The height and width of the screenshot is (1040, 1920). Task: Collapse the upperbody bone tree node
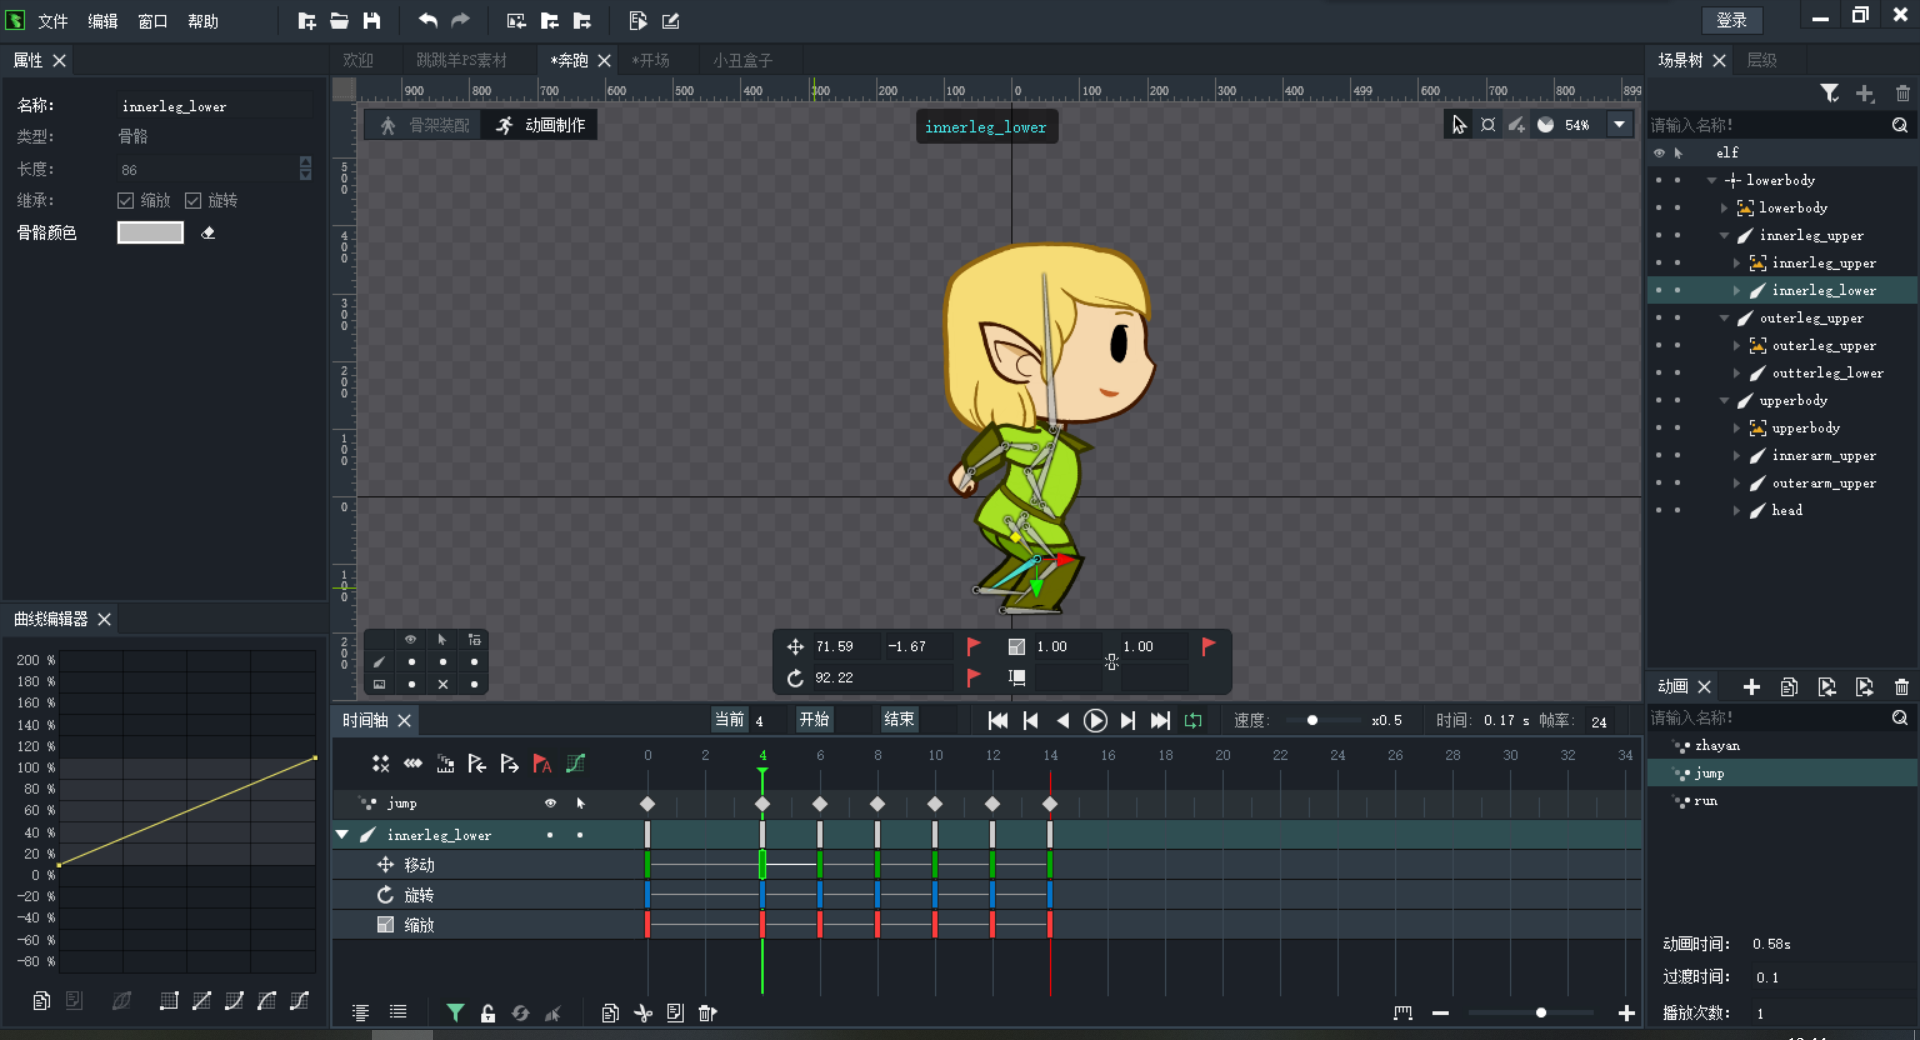click(x=1724, y=401)
